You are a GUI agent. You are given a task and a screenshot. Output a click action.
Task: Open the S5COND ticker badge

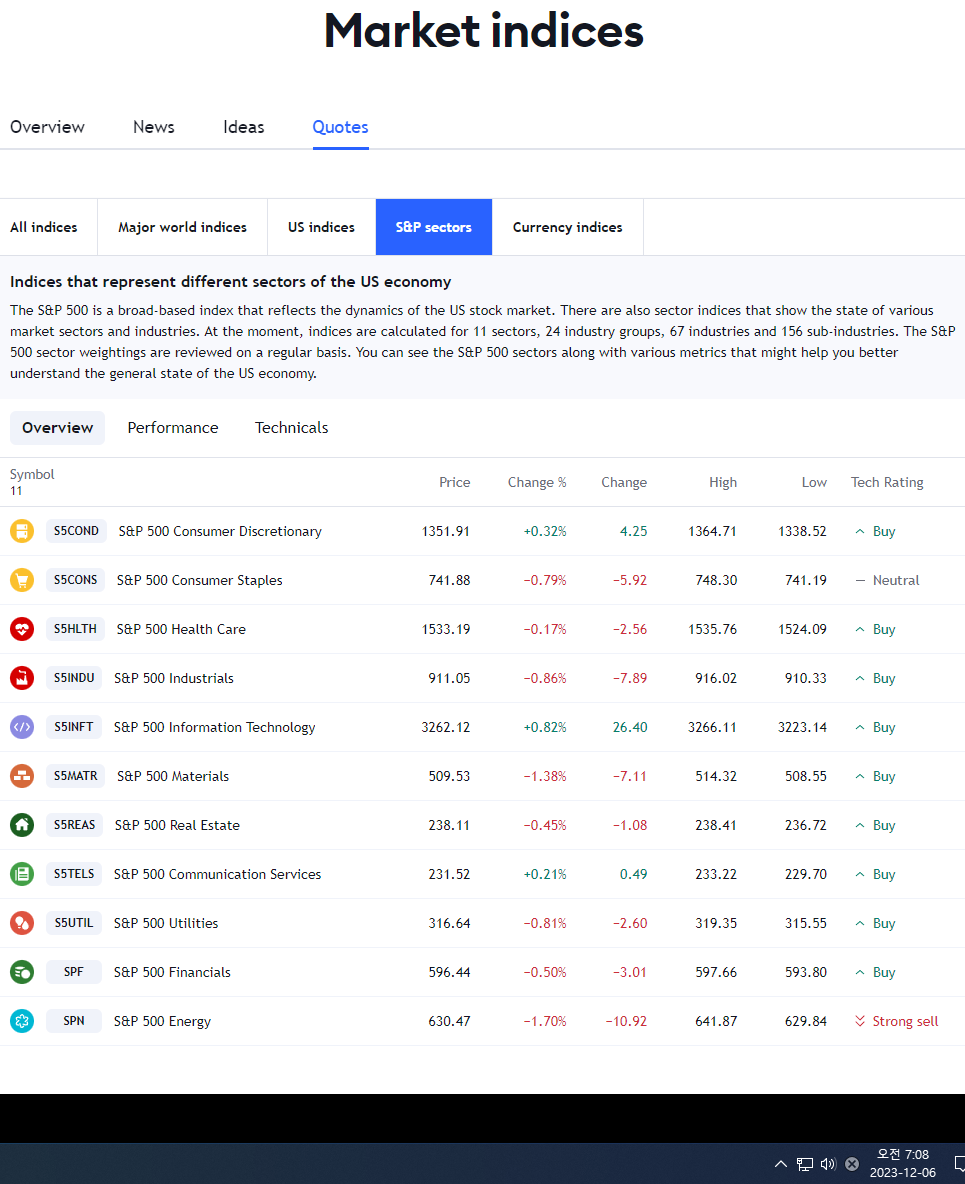[x=76, y=531]
